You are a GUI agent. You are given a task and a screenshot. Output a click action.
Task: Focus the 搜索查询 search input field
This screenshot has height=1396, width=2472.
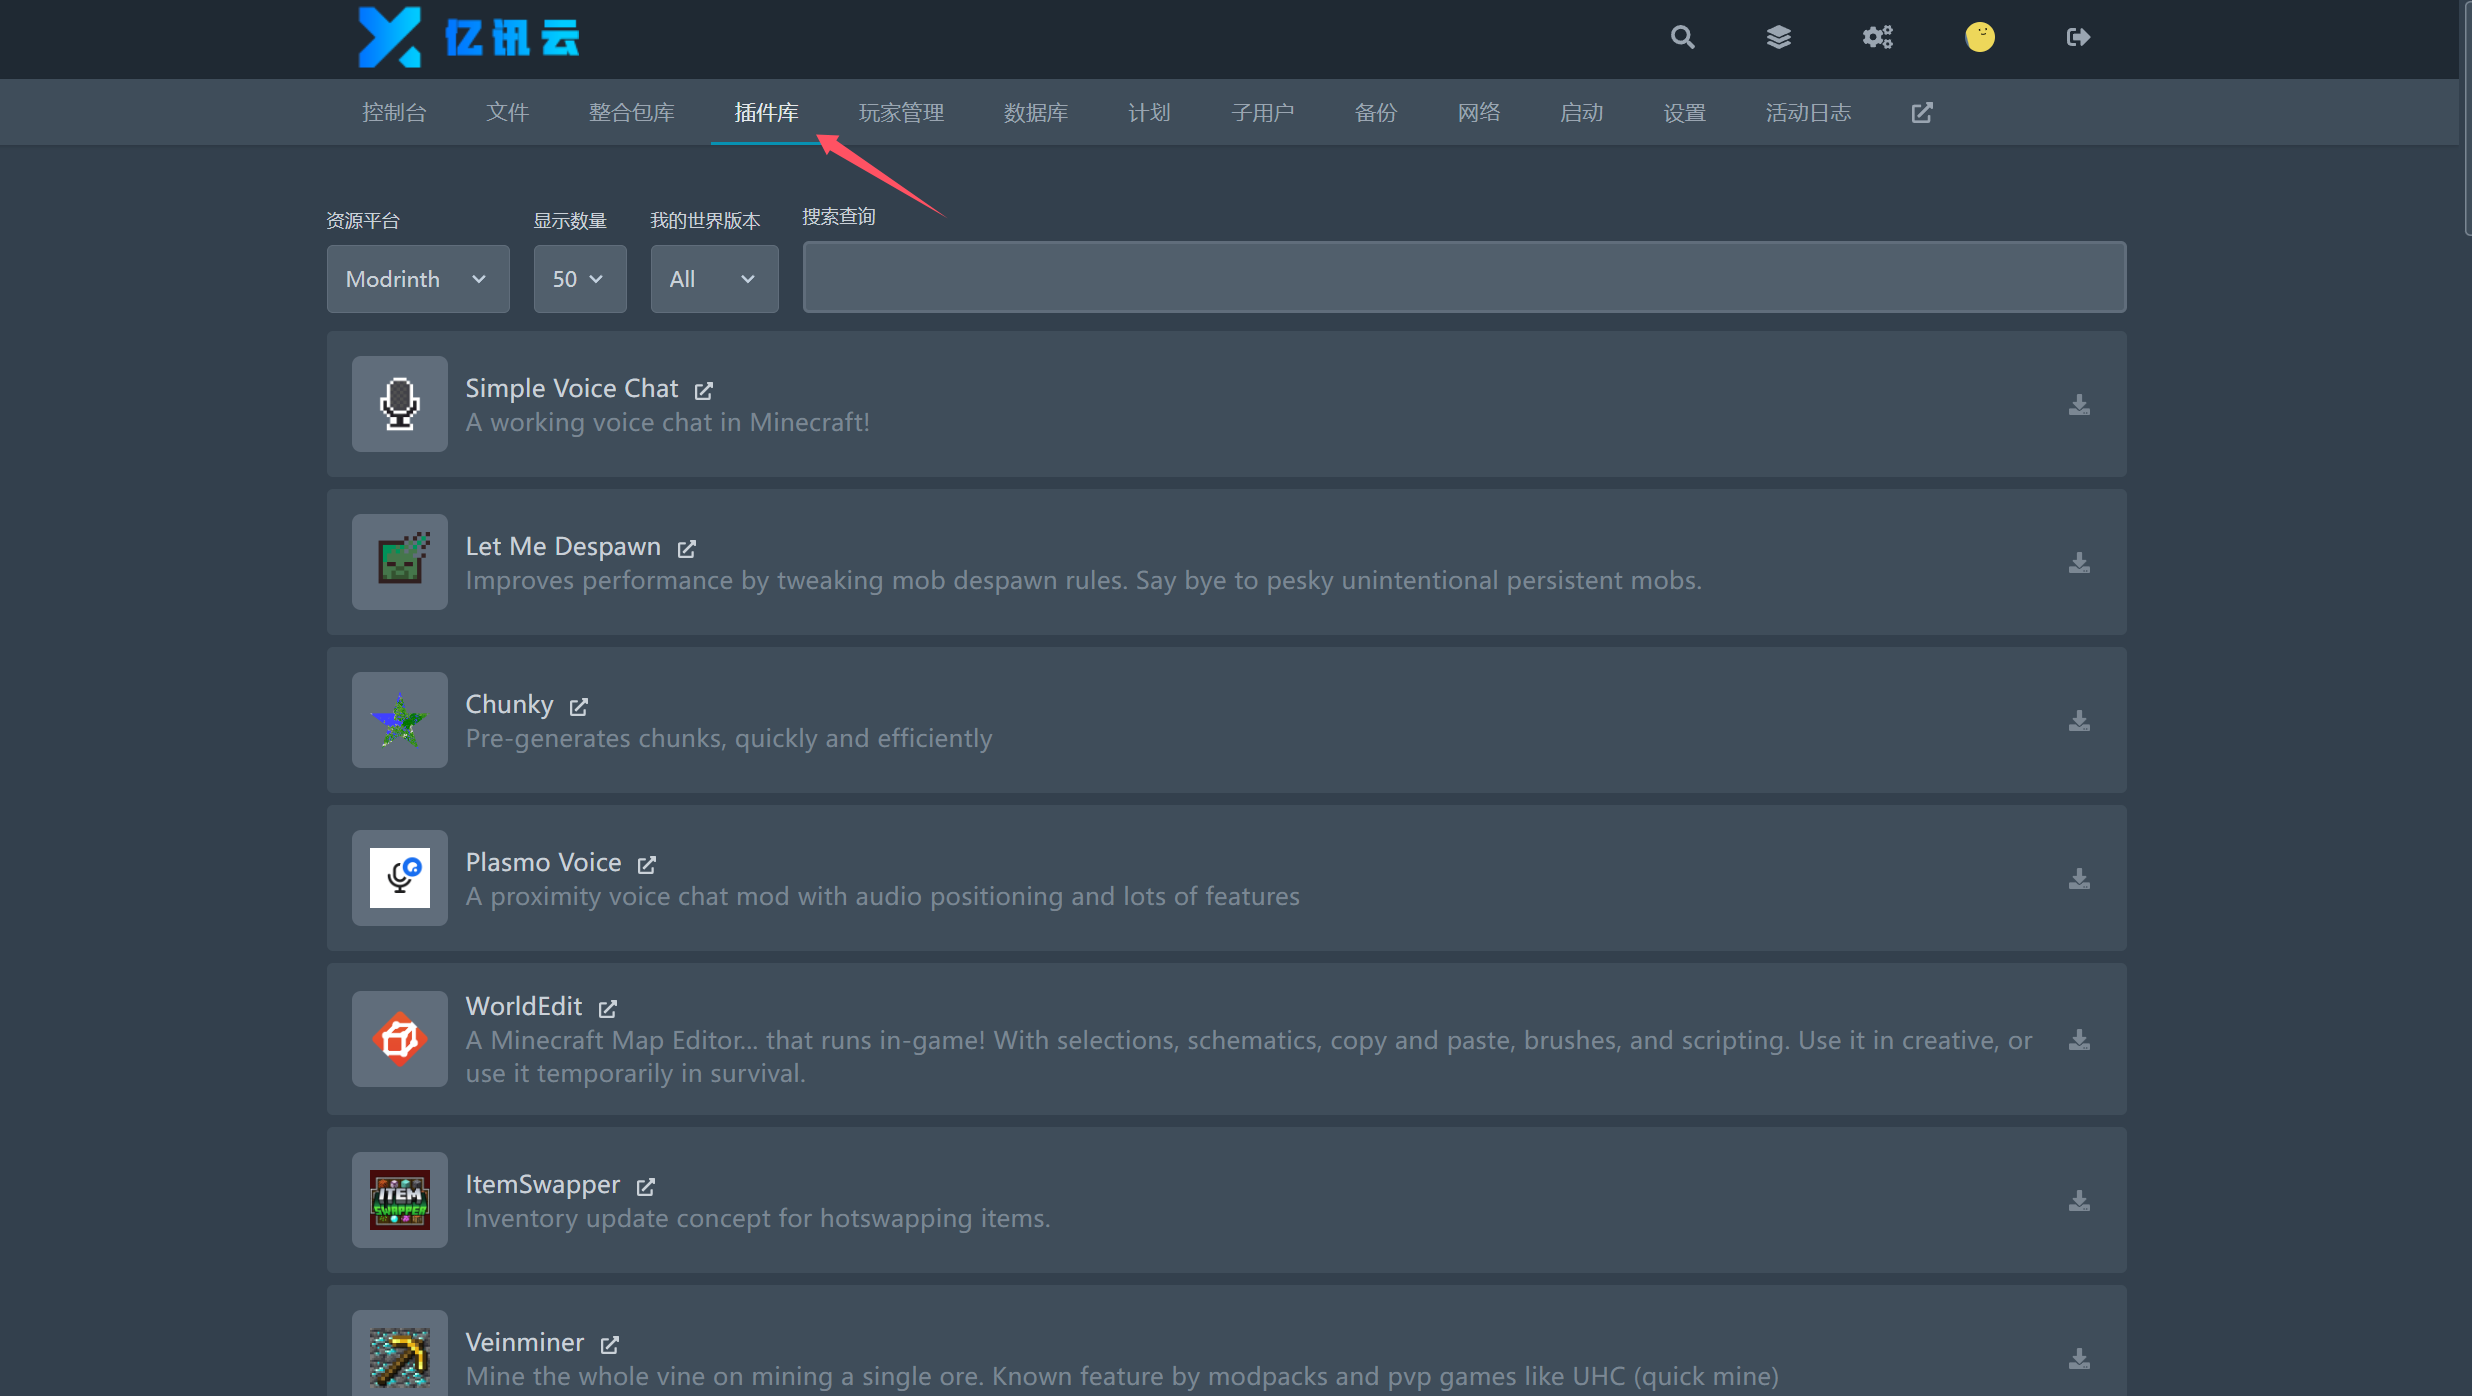click(x=1464, y=277)
